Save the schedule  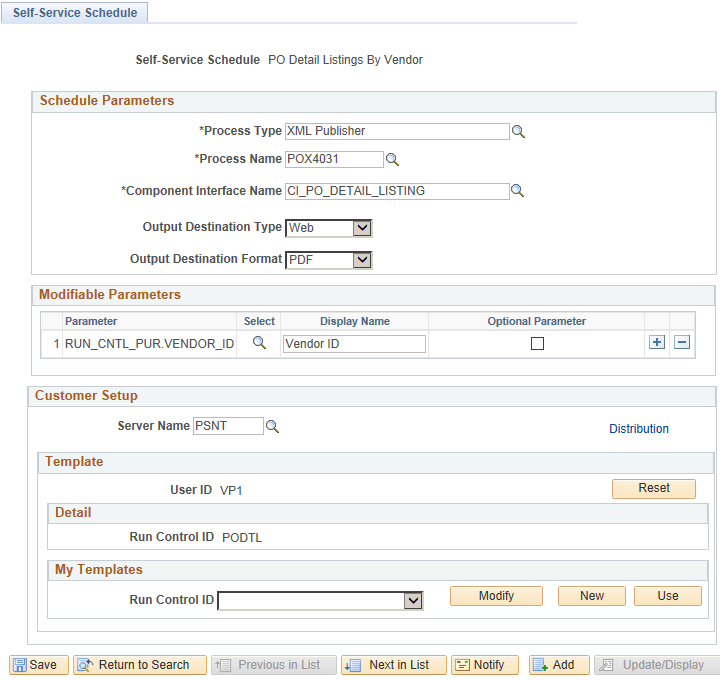coord(39,664)
